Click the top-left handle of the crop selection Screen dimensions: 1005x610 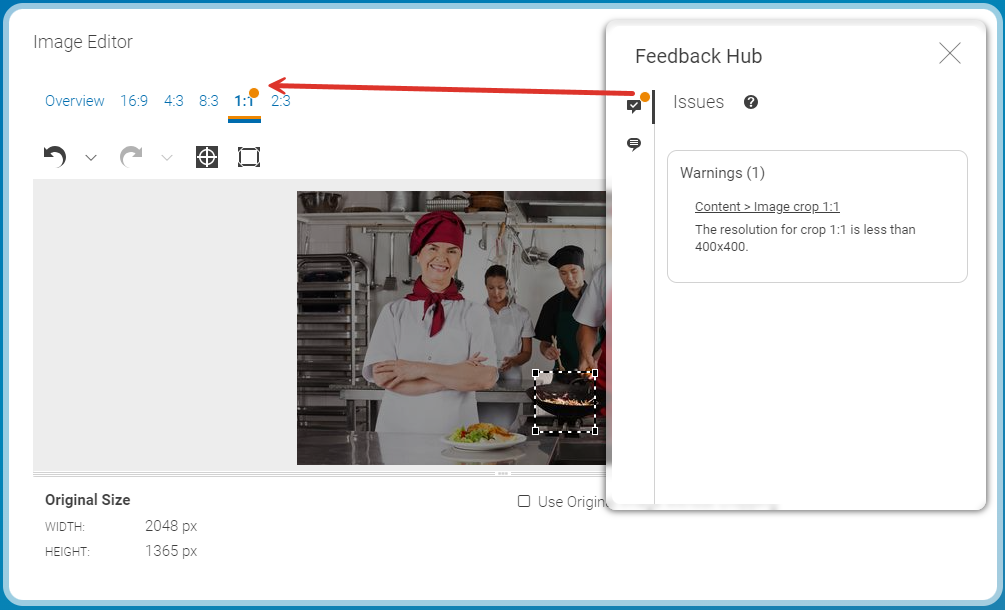(x=536, y=373)
